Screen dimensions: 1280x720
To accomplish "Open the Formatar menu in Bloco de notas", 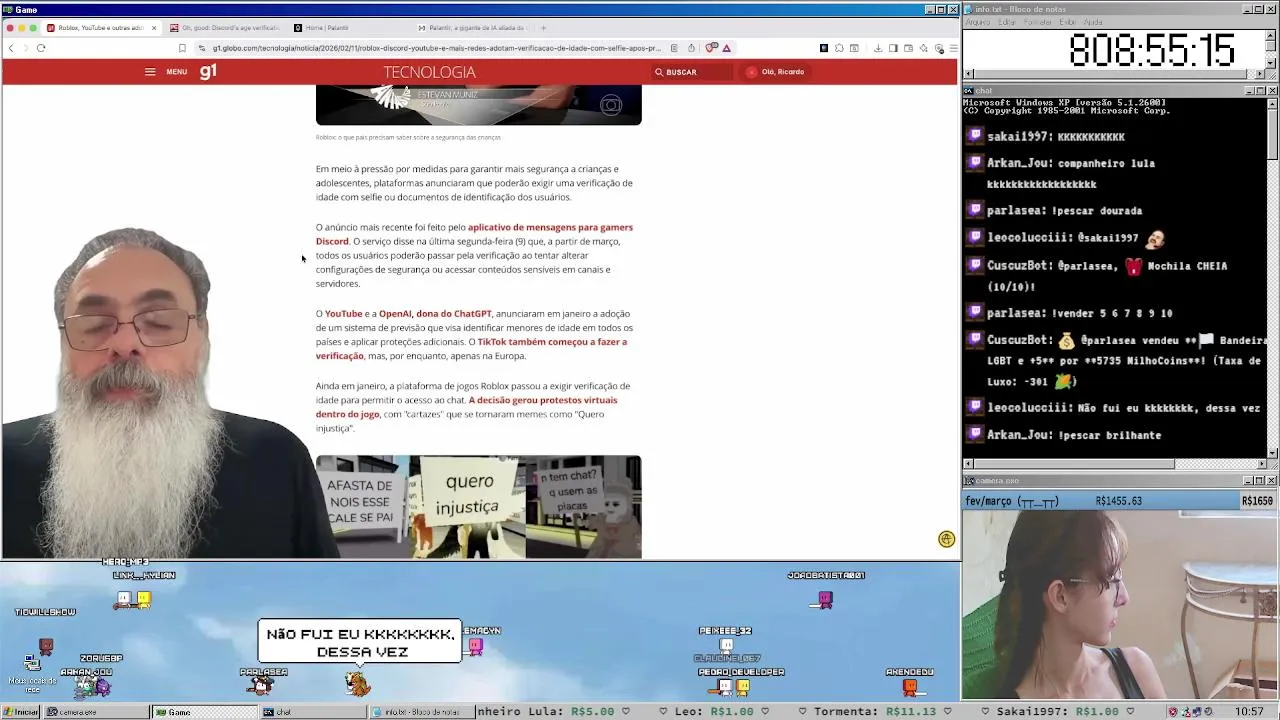I will coord(1038,22).
